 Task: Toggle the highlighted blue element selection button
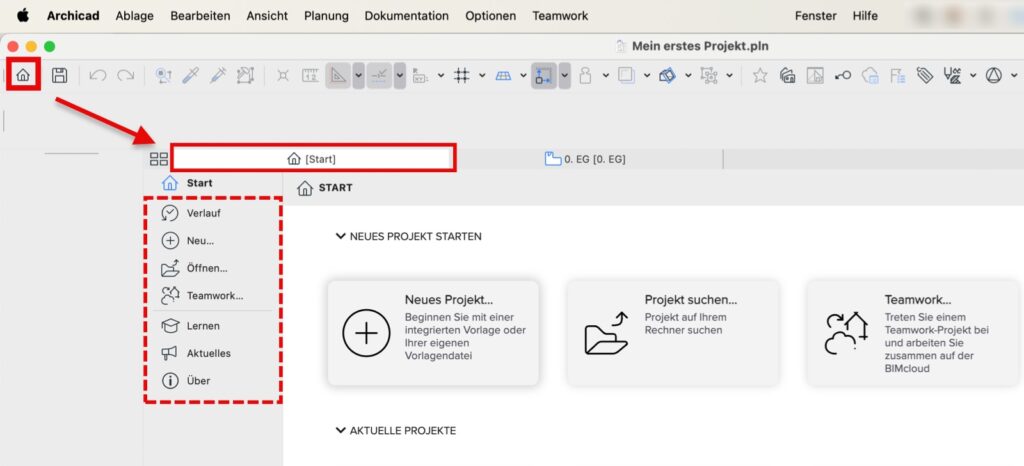[x=544, y=76]
